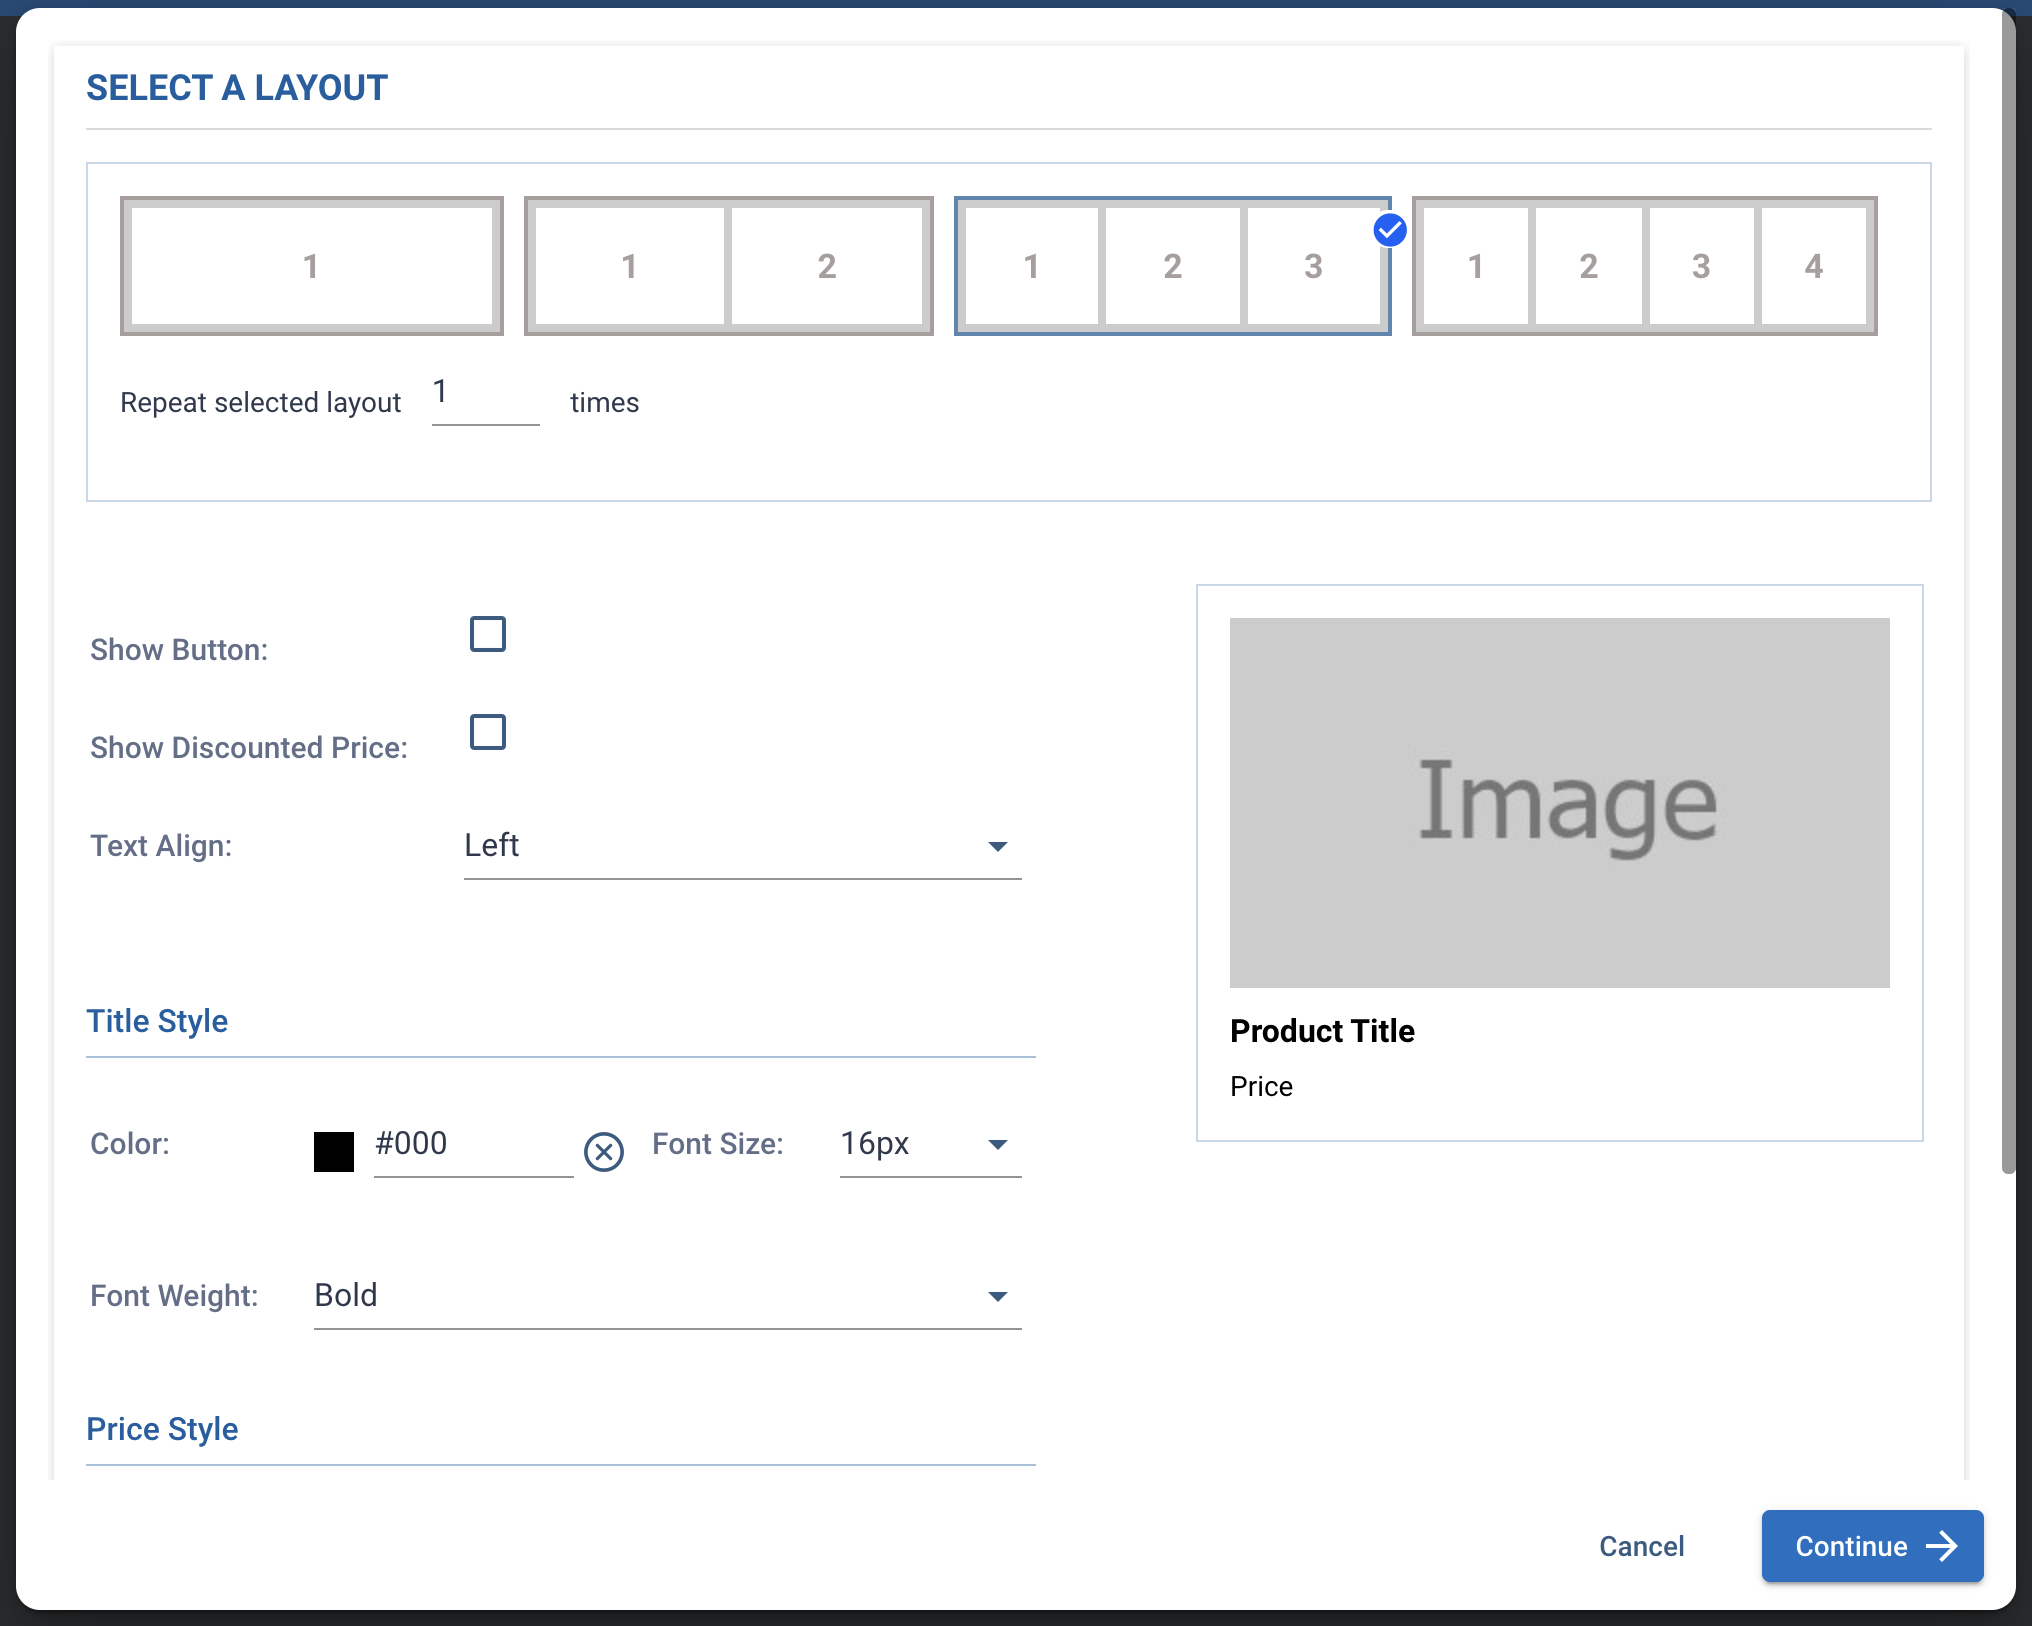Screen dimensions: 2032x1626
Task: Click the Product Title text in preview
Action: point(1322,1031)
